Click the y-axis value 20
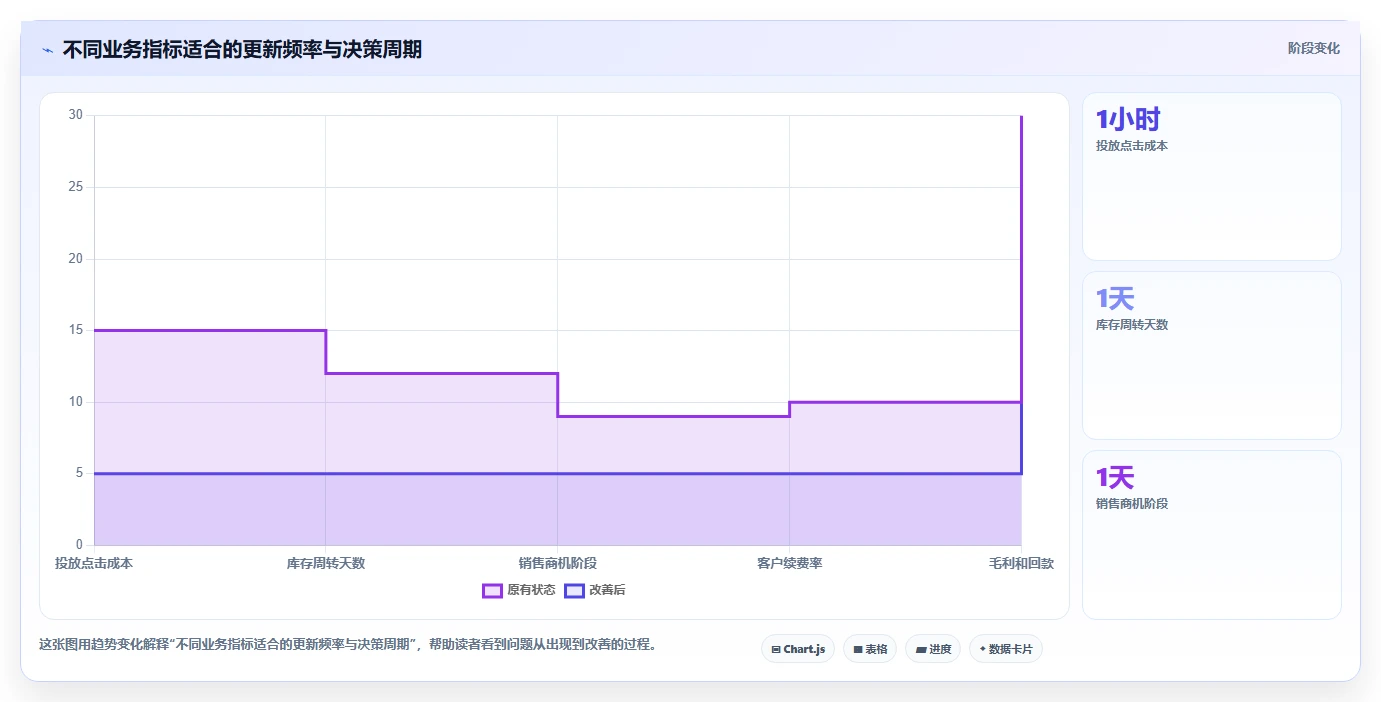 [76, 259]
